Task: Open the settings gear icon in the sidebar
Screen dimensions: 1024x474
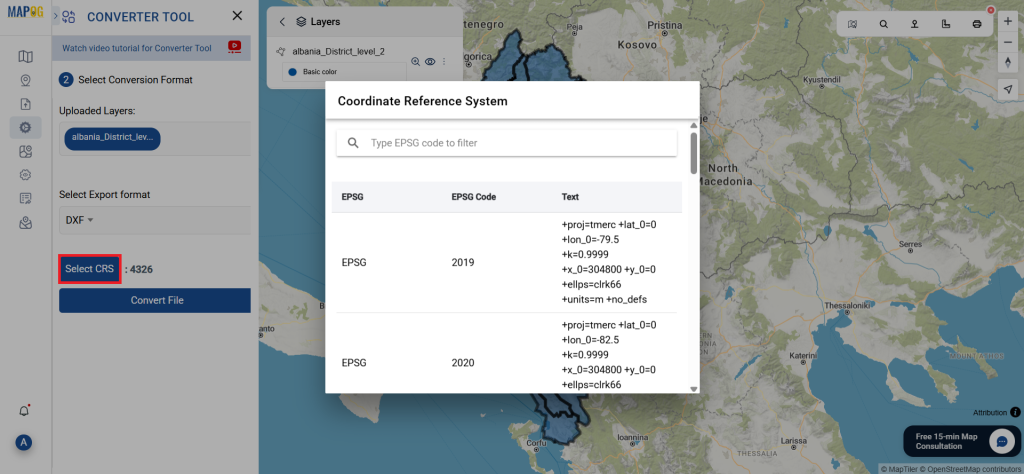Action: point(25,175)
